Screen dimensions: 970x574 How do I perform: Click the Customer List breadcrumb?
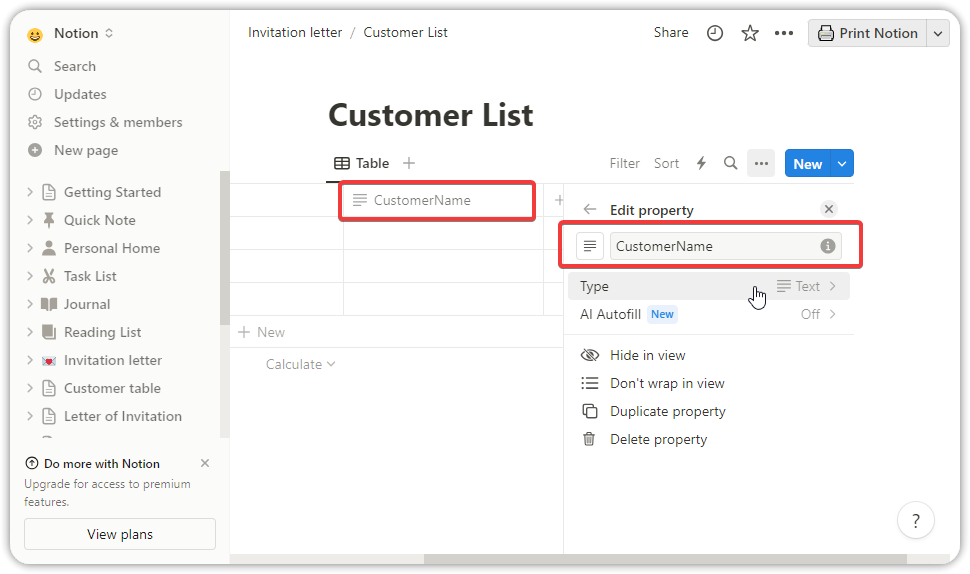click(405, 32)
